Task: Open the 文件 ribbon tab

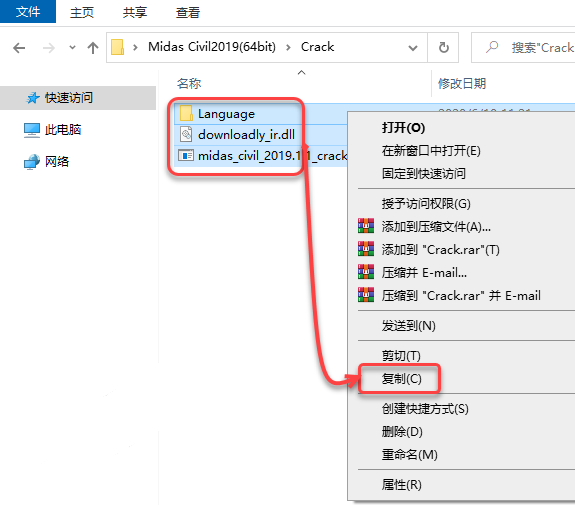Action: click(x=28, y=11)
